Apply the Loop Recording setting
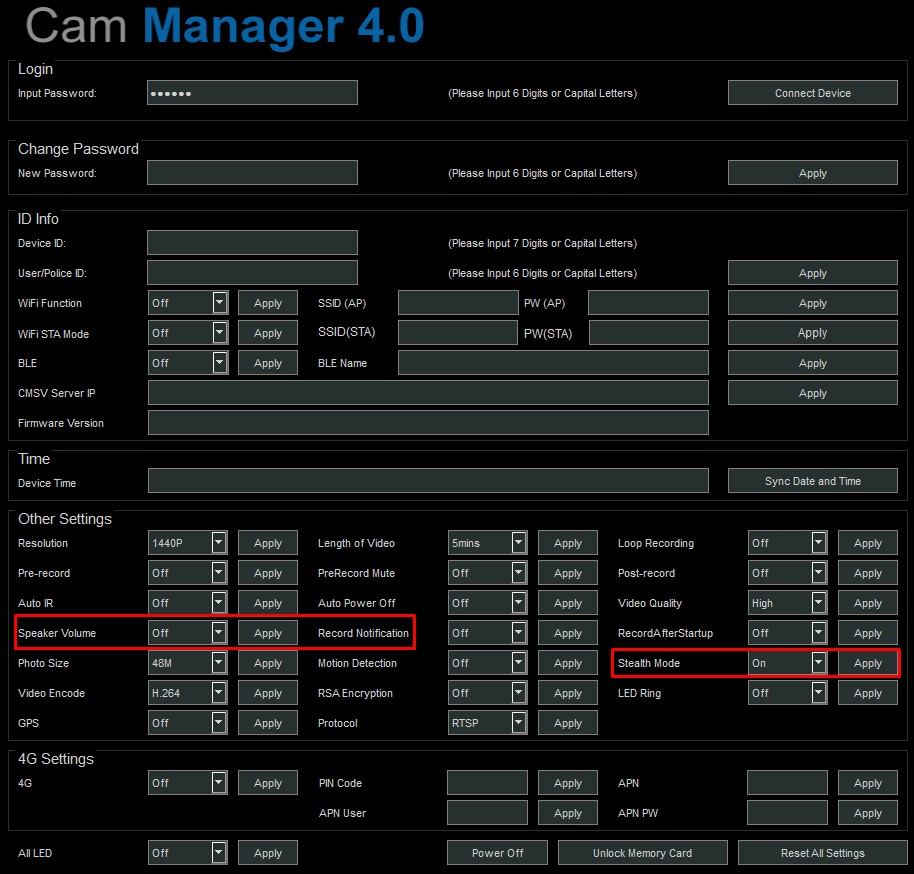 click(x=867, y=543)
